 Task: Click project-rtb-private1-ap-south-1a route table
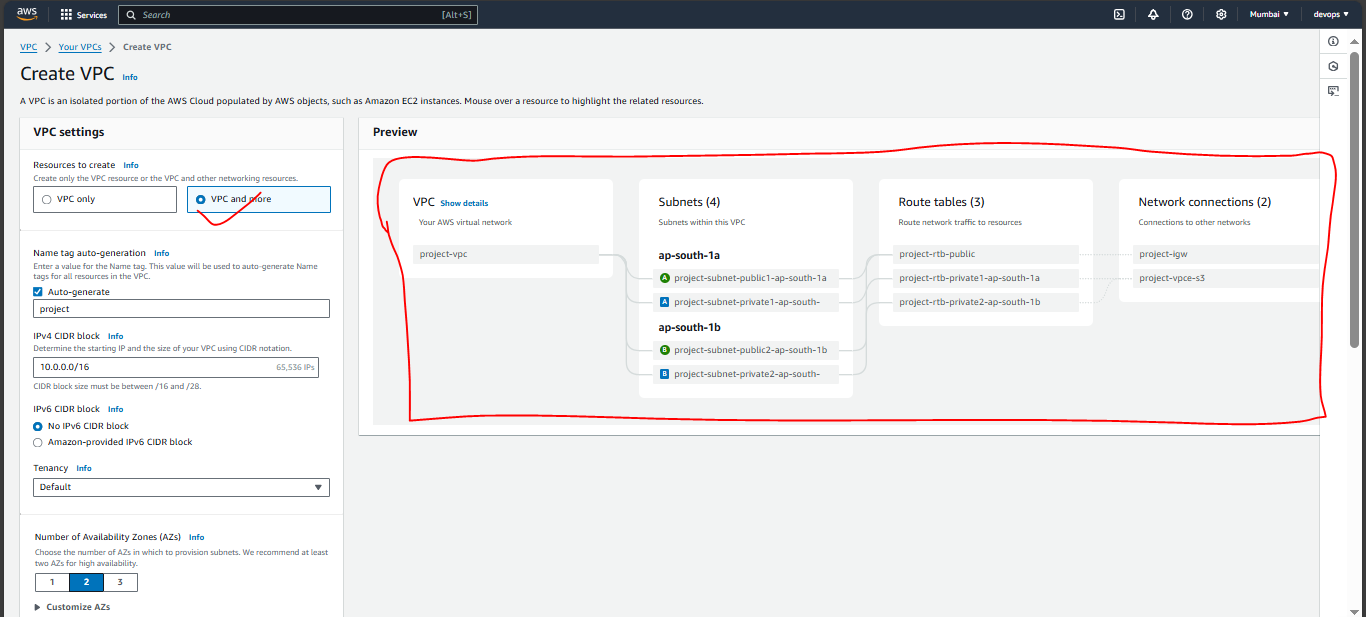pyautogui.click(x=986, y=278)
